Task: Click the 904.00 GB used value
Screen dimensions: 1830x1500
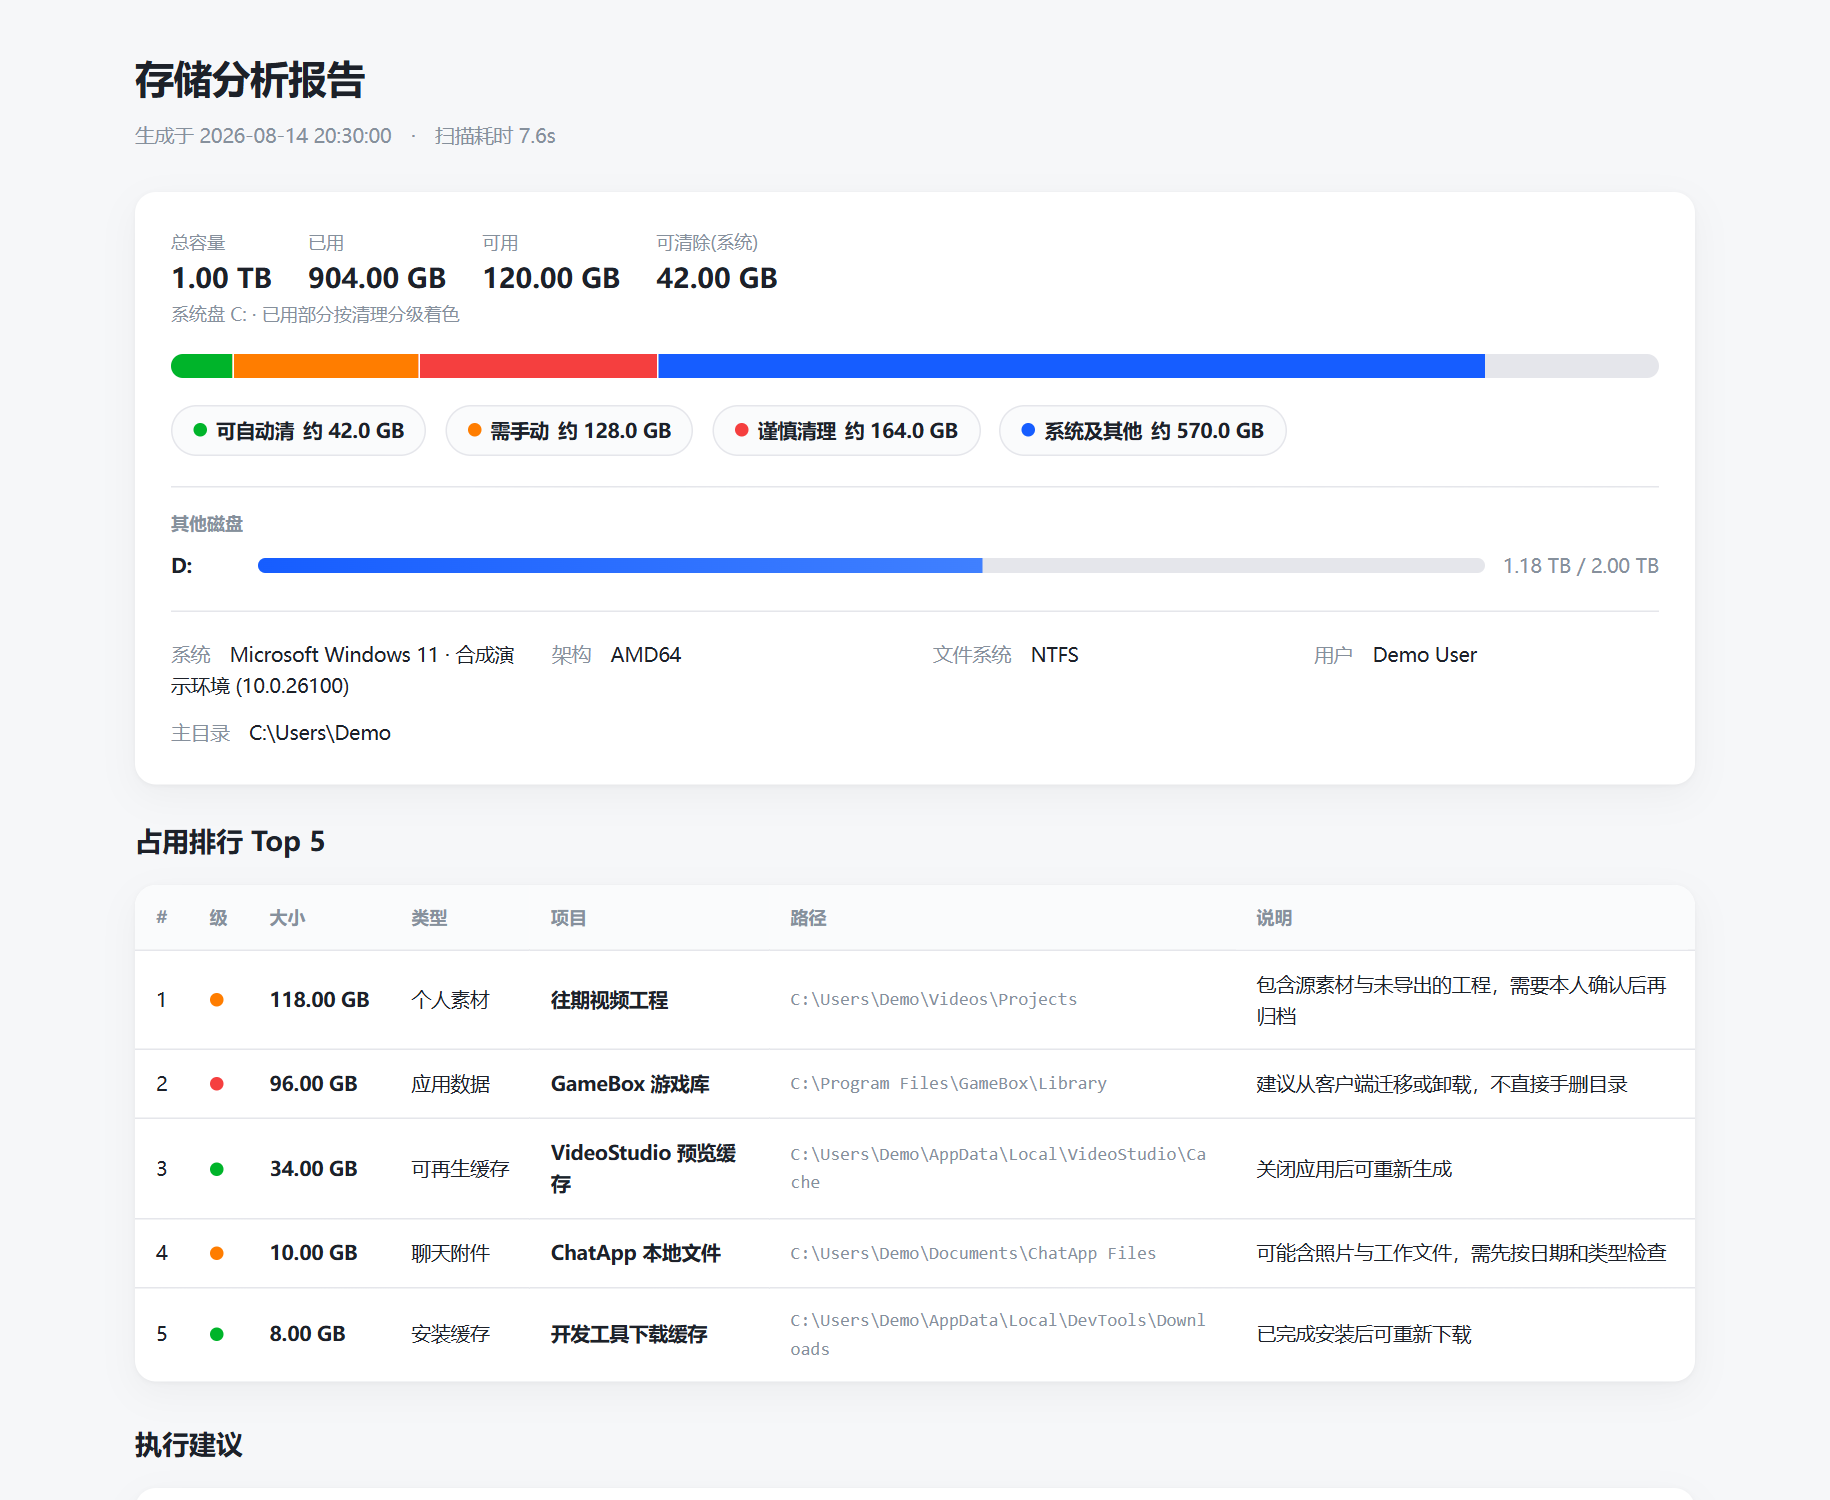Action: click(x=377, y=278)
